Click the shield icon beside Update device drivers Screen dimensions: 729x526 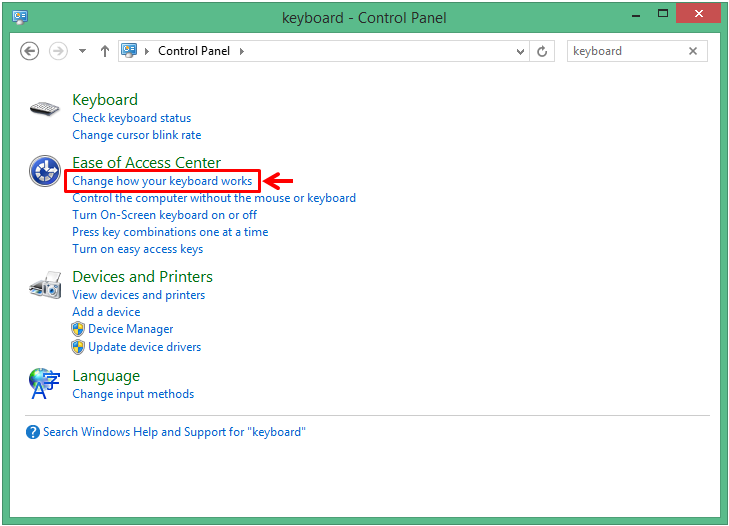tap(78, 347)
